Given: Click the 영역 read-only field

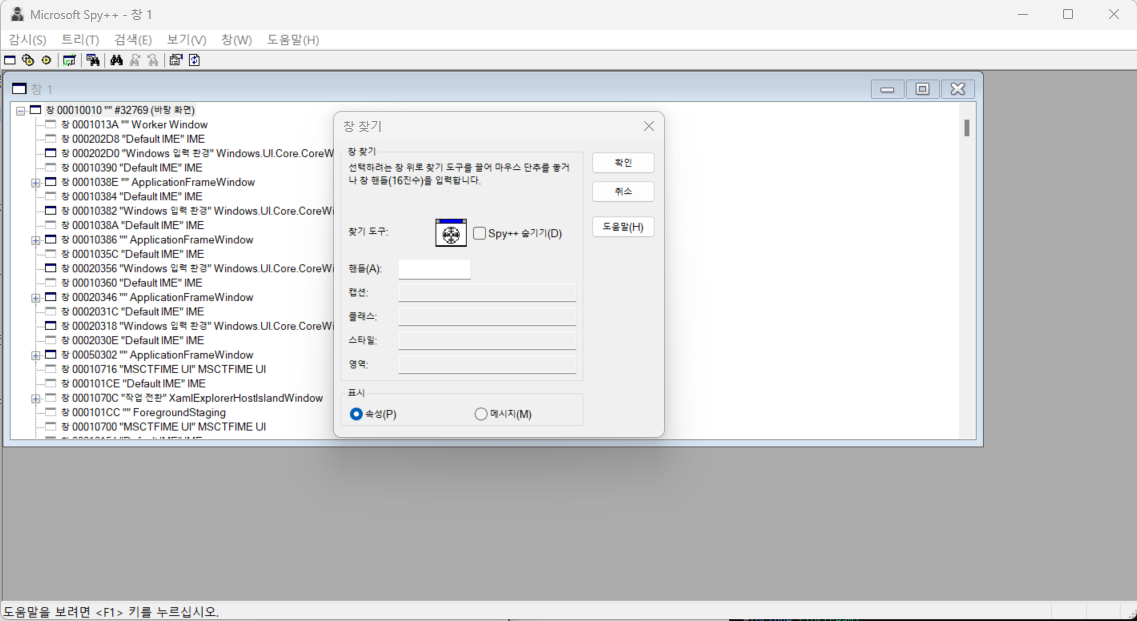Looking at the screenshot, I should pyautogui.click(x=487, y=364).
